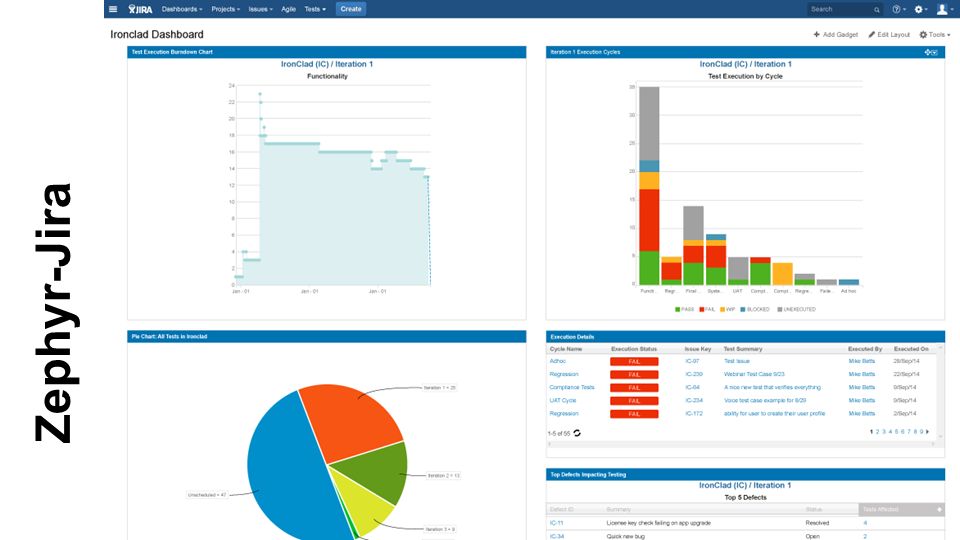Viewport: 960px width, 540px height.
Task: Open the Projects dropdown menu
Action: pos(225,9)
